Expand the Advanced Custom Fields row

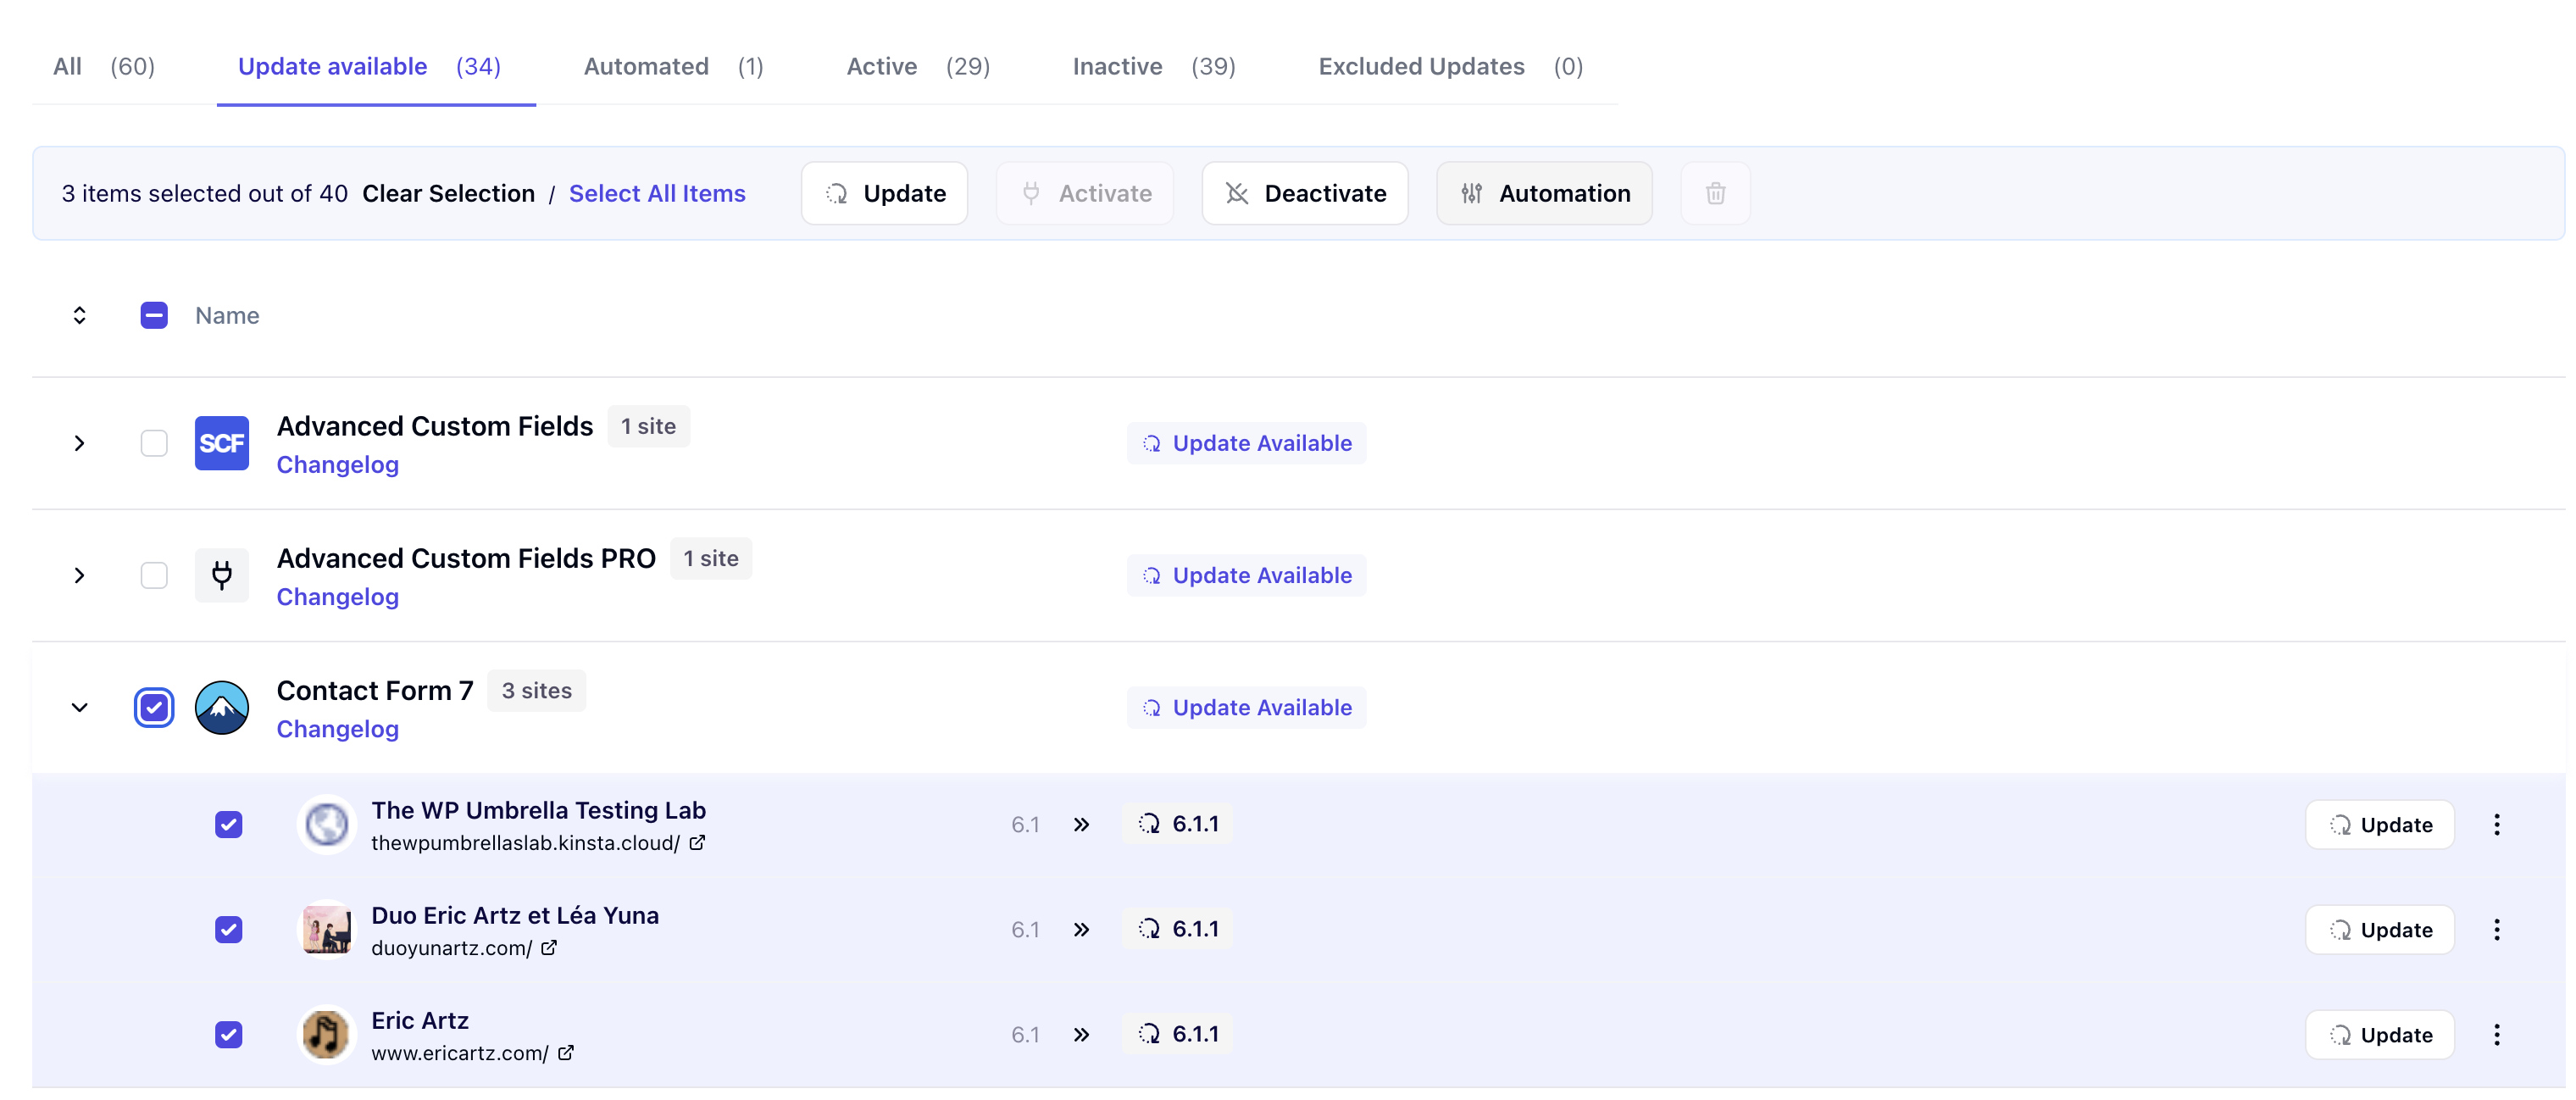point(80,443)
